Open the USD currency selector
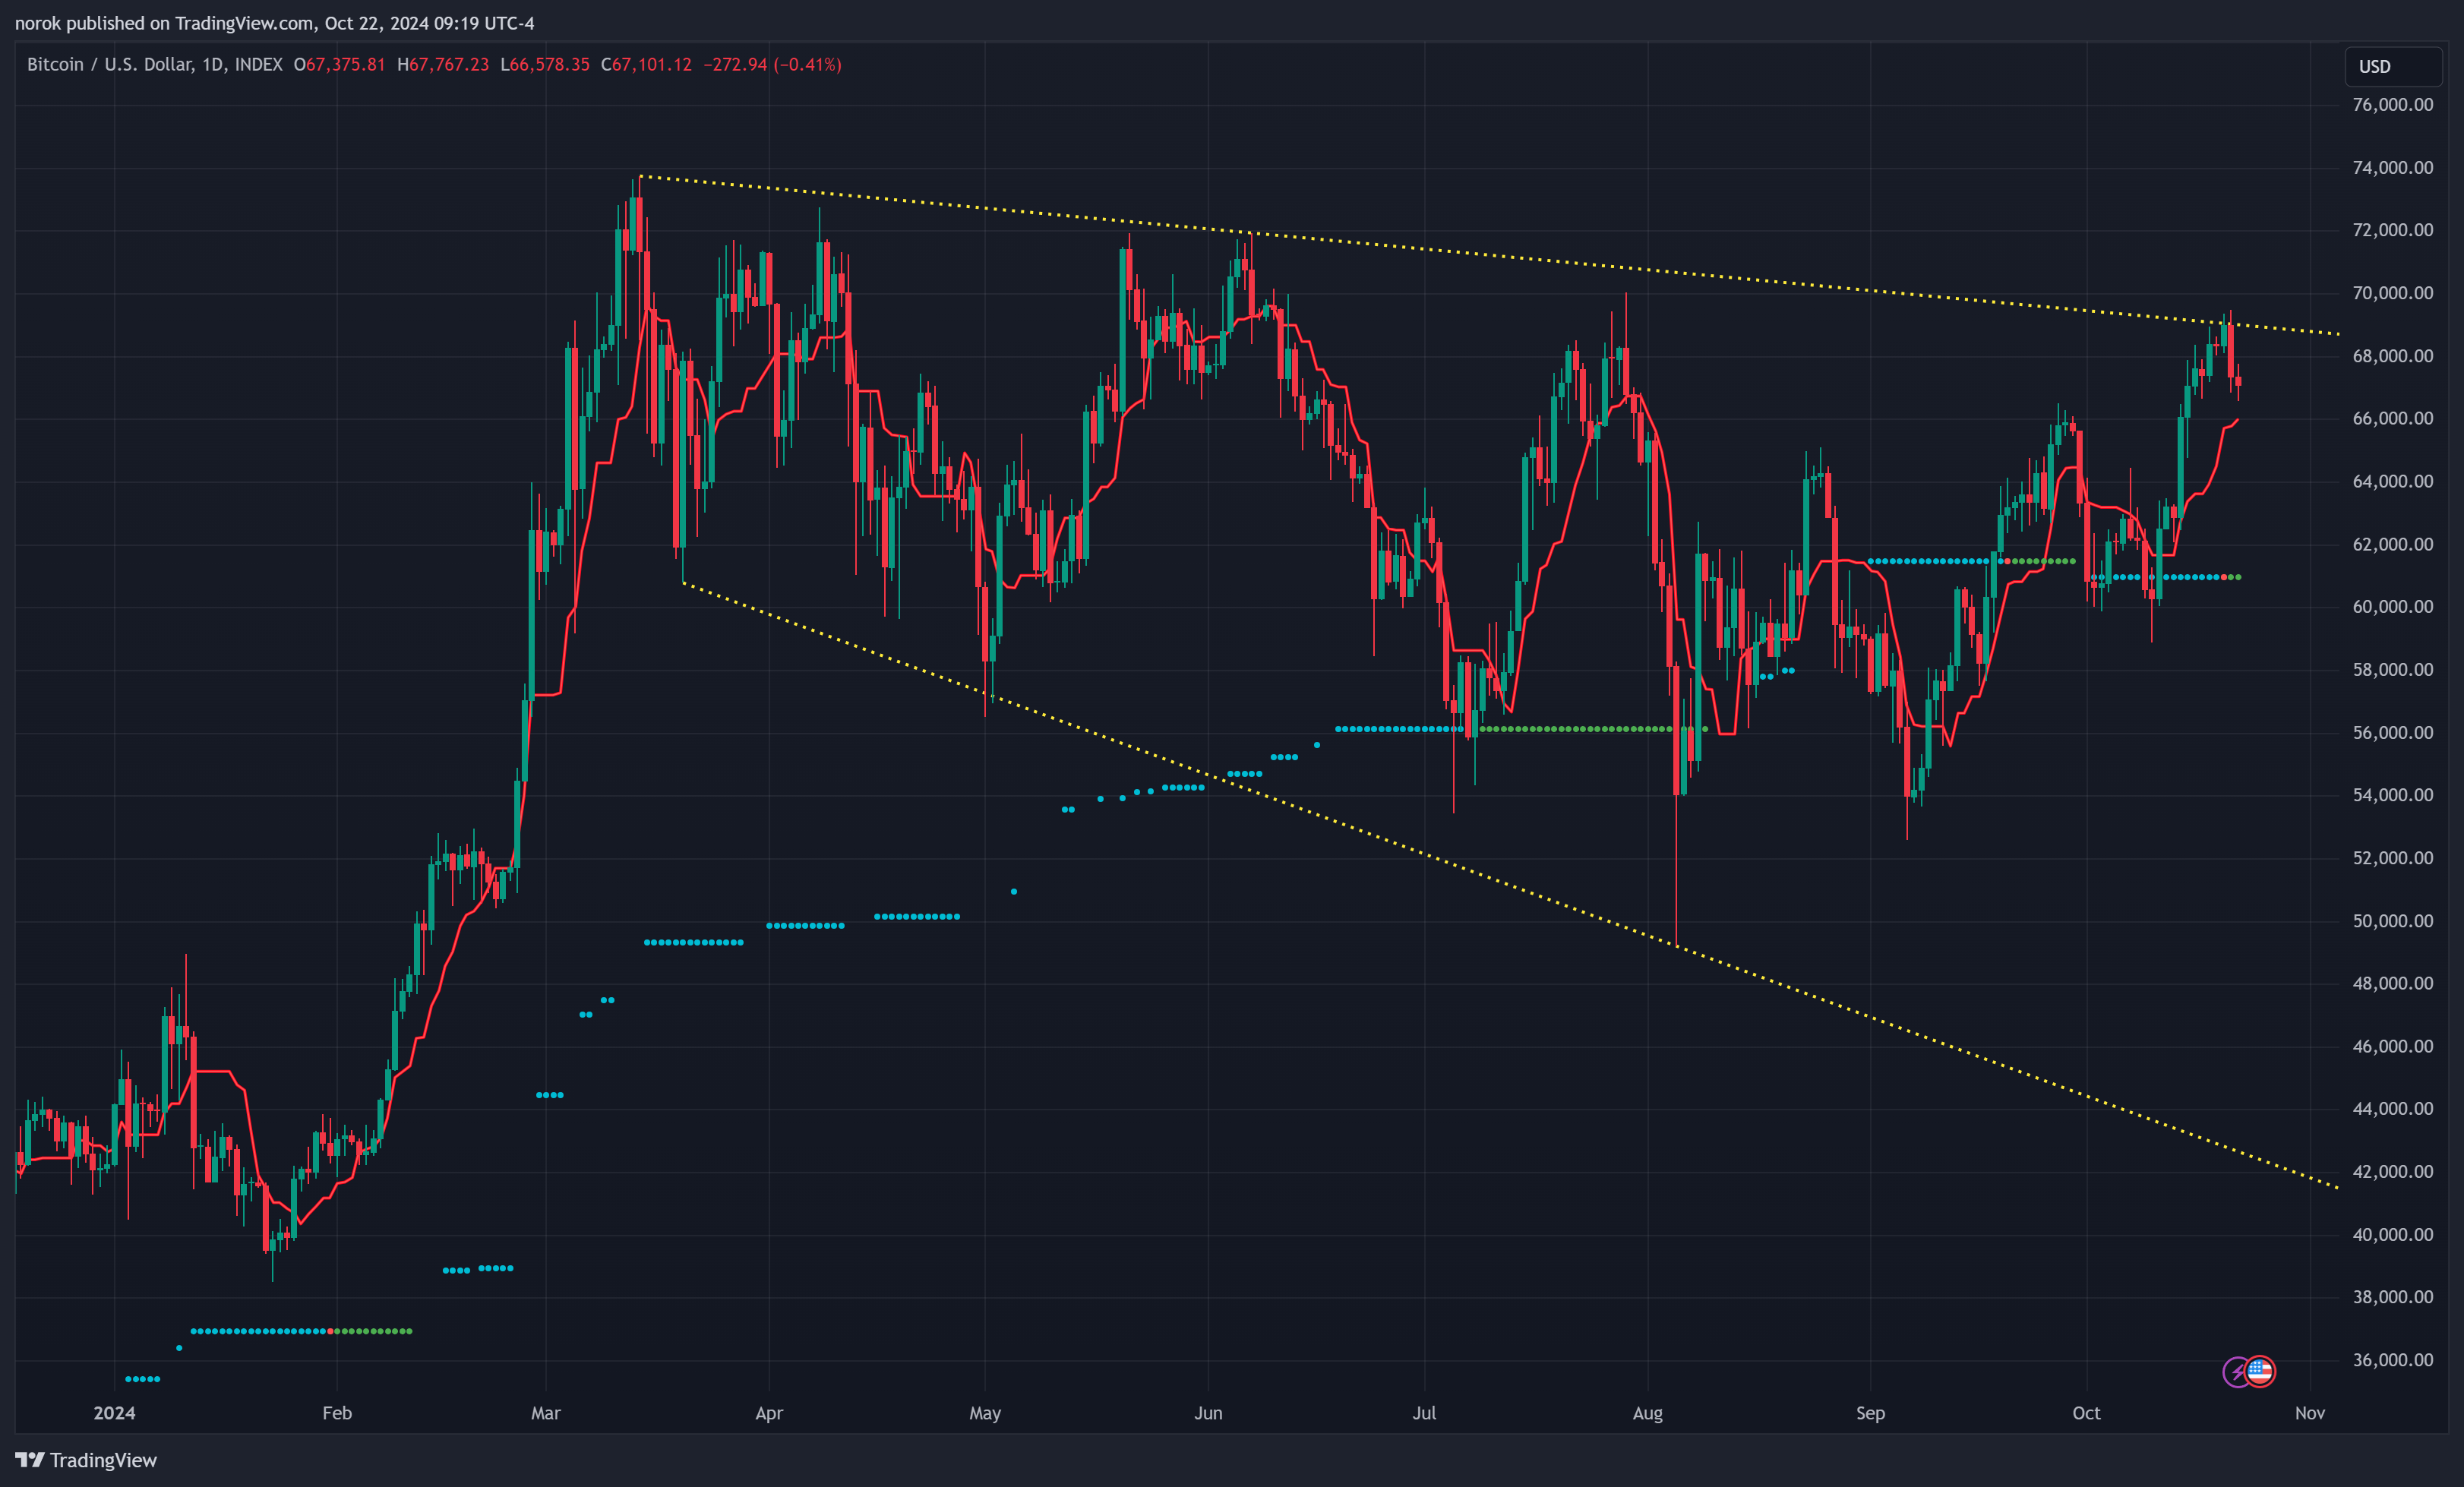Screen dimensions: 2464x1487 click(x=2394, y=66)
